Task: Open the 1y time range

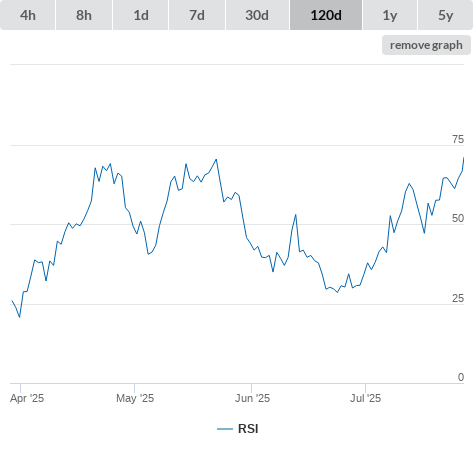Action: 390,15
